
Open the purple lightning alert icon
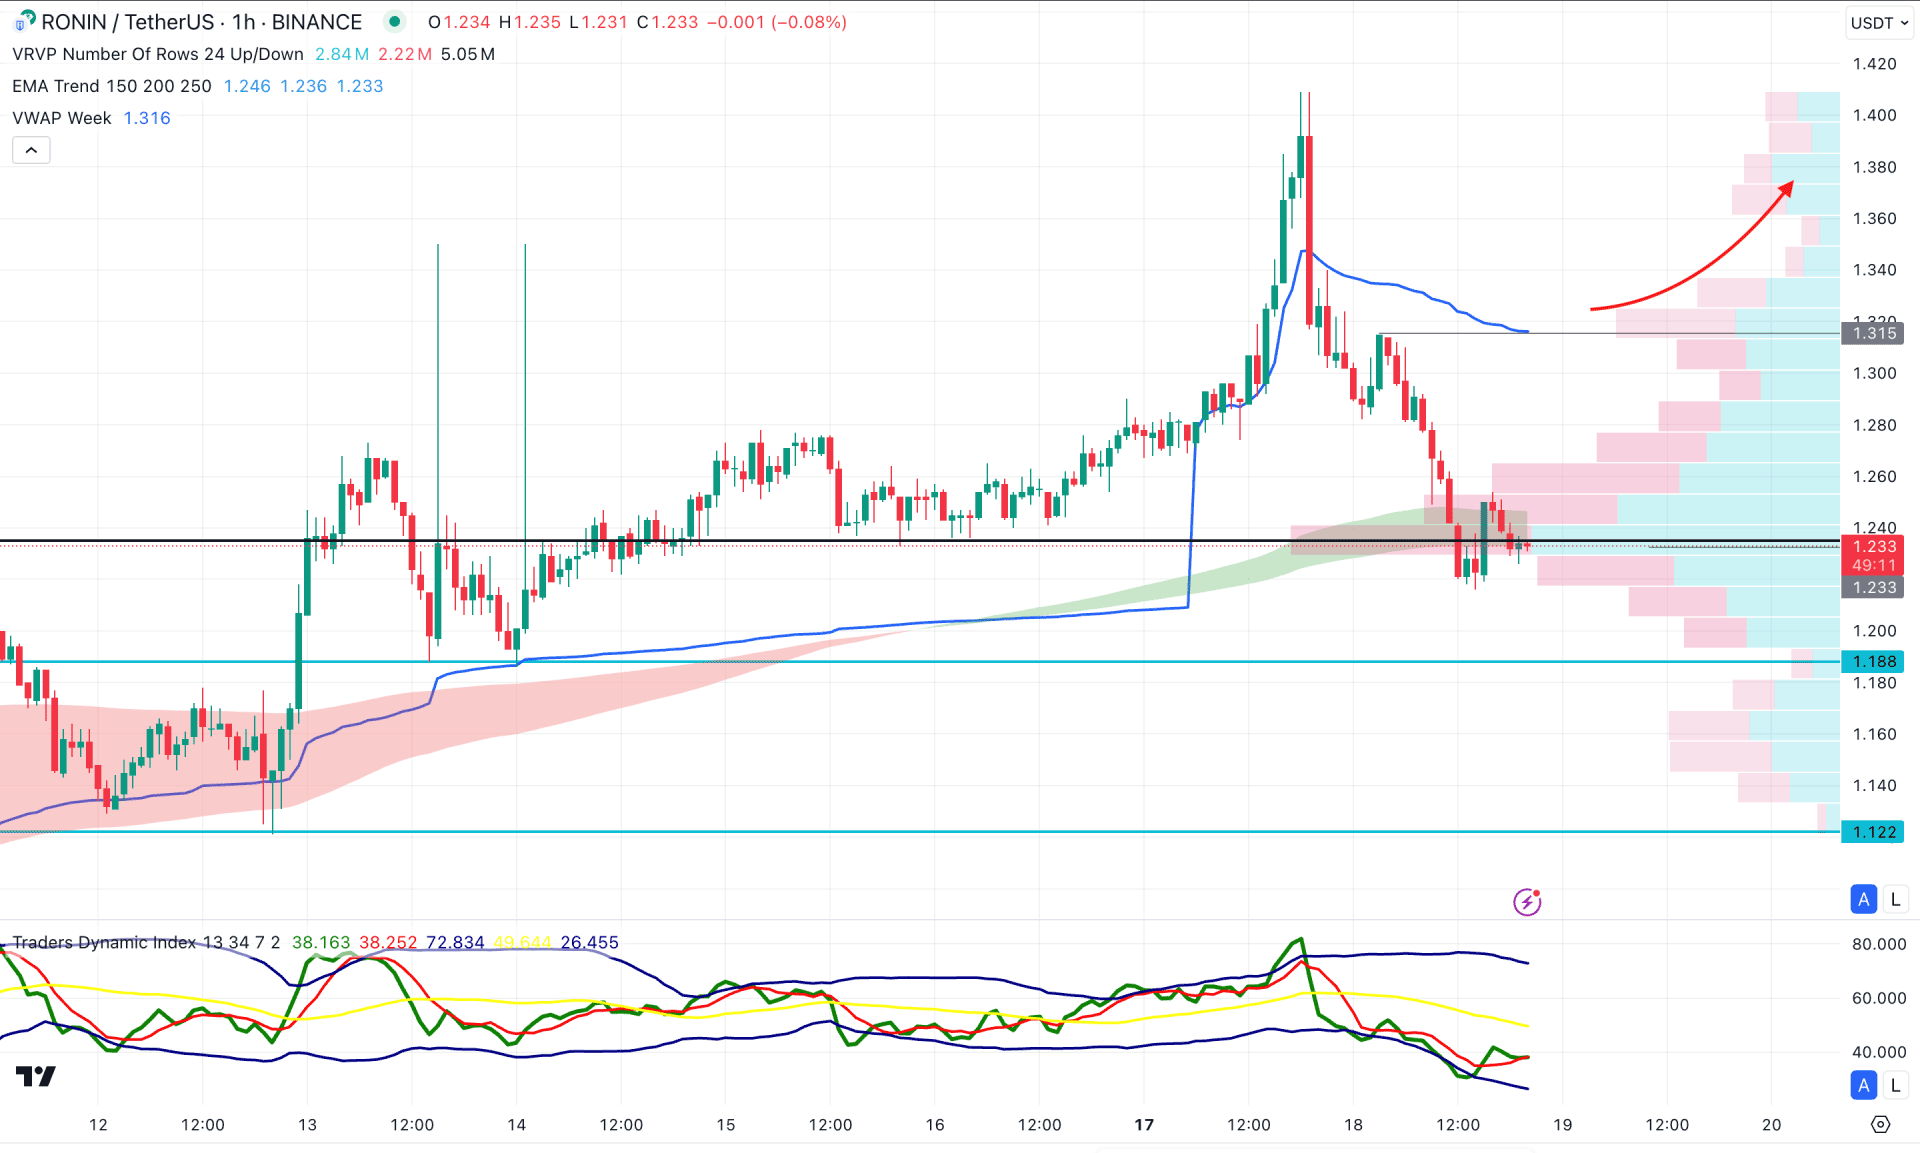click(x=1527, y=902)
